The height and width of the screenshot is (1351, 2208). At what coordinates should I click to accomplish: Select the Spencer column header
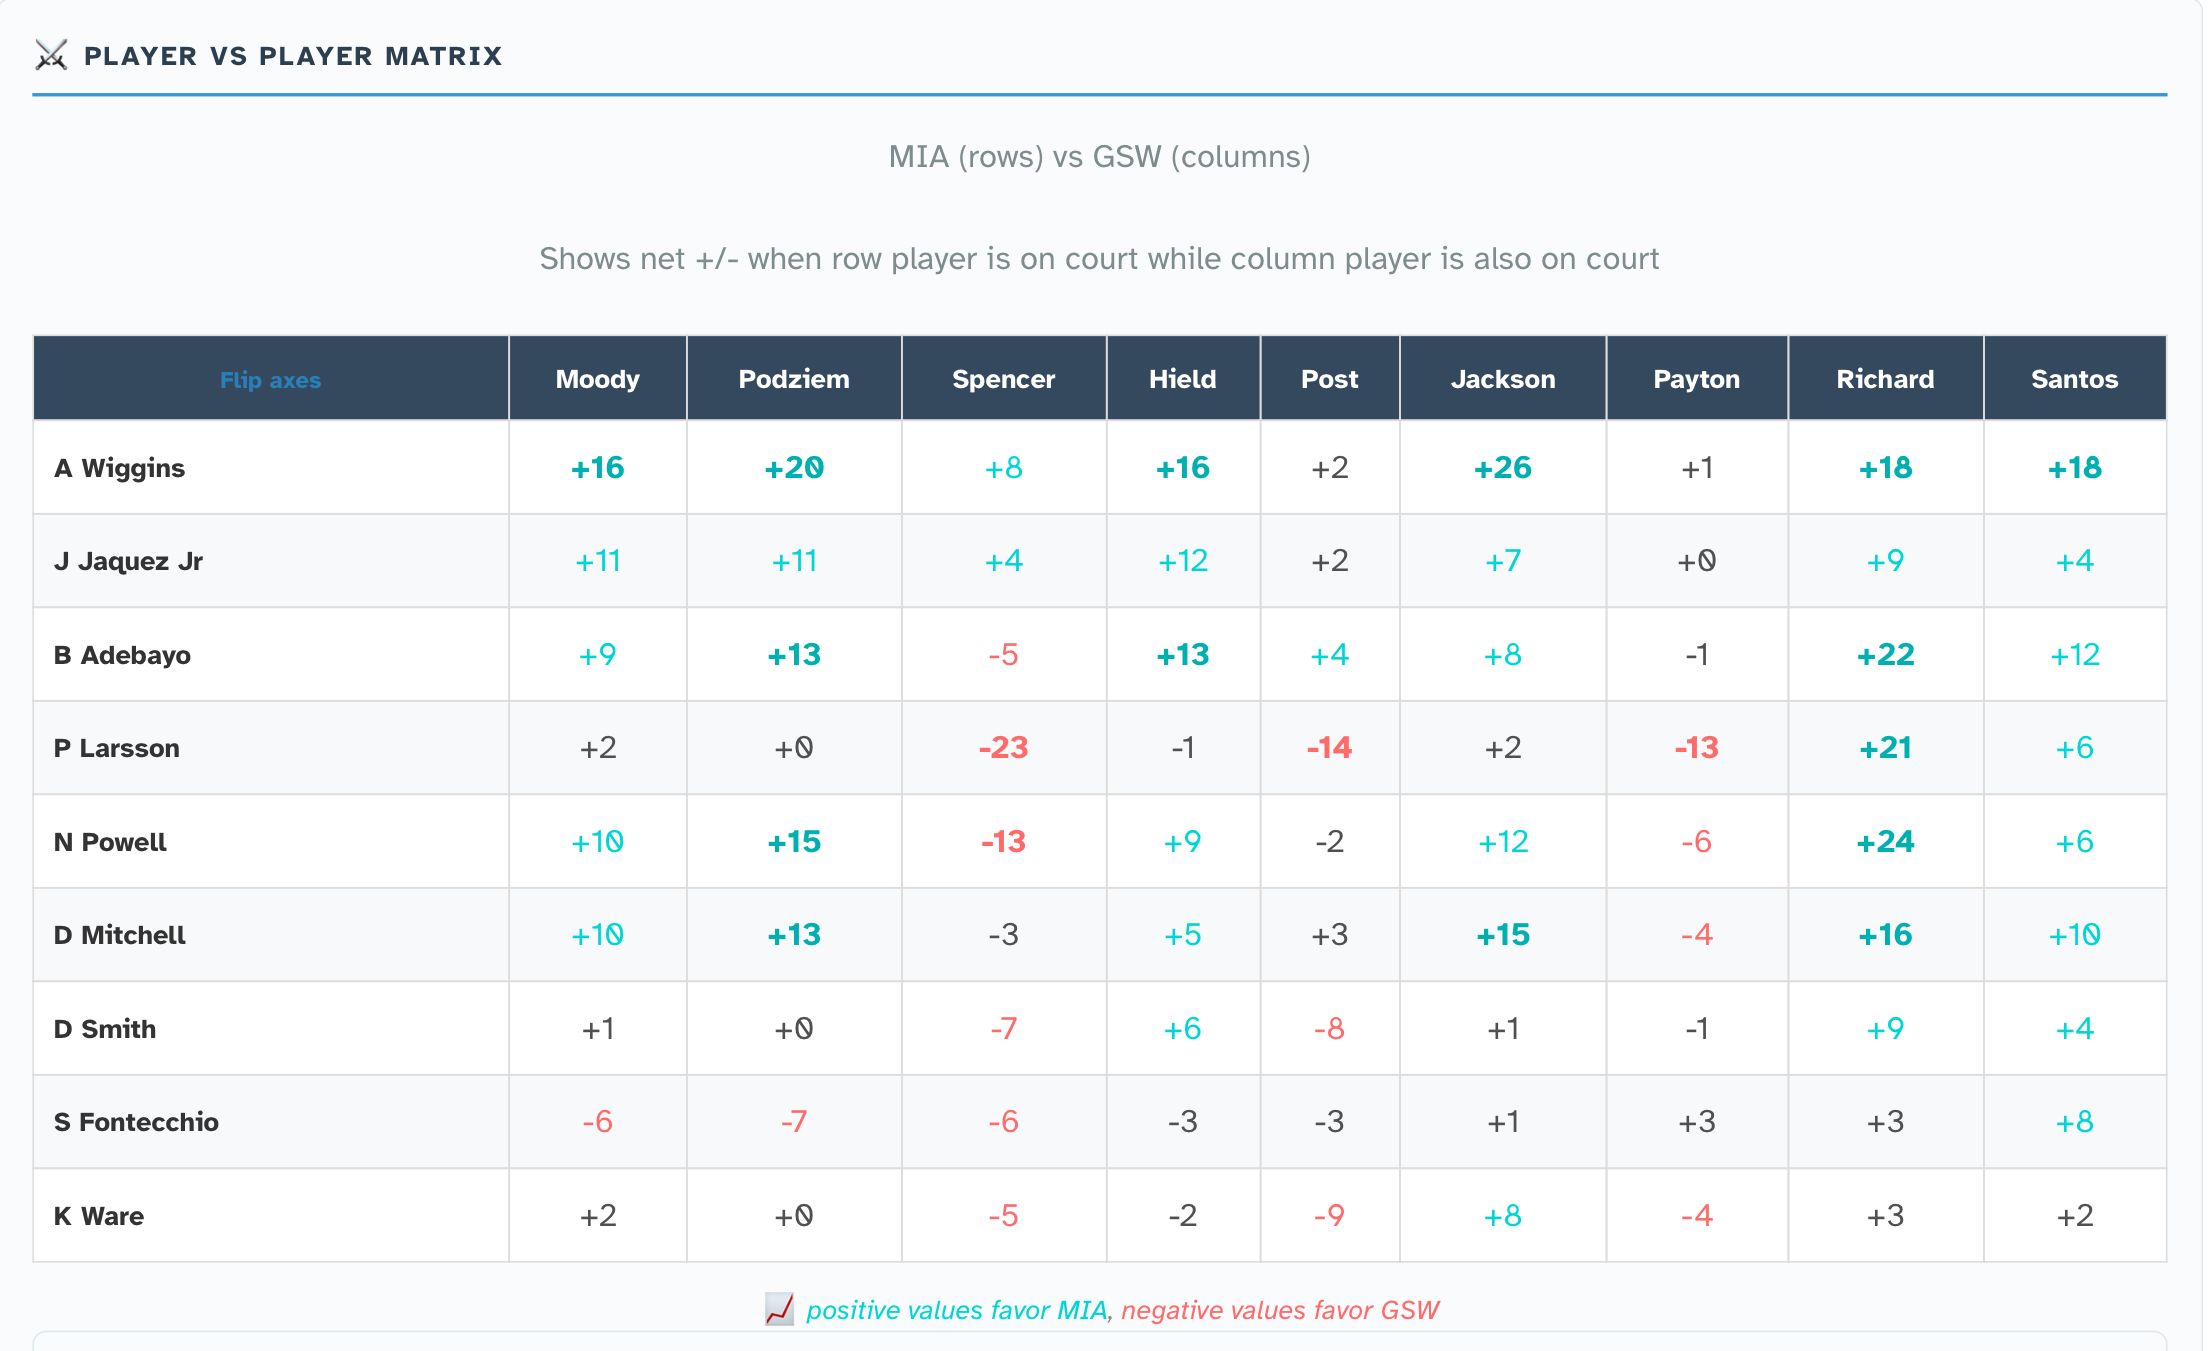coord(1003,379)
